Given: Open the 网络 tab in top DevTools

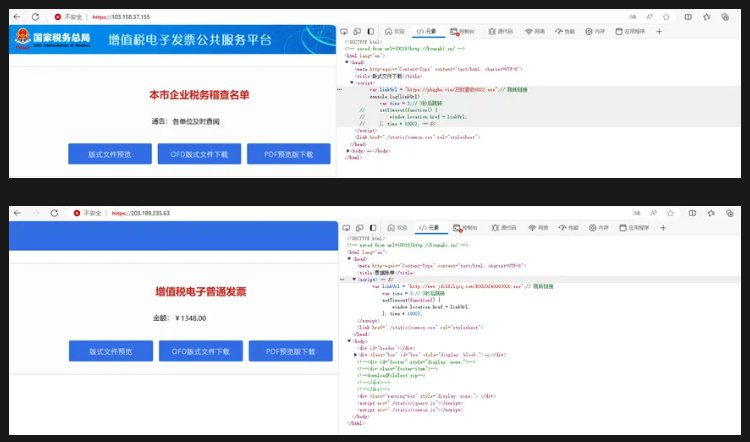Looking at the screenshot, I should [x=535, y=32].
